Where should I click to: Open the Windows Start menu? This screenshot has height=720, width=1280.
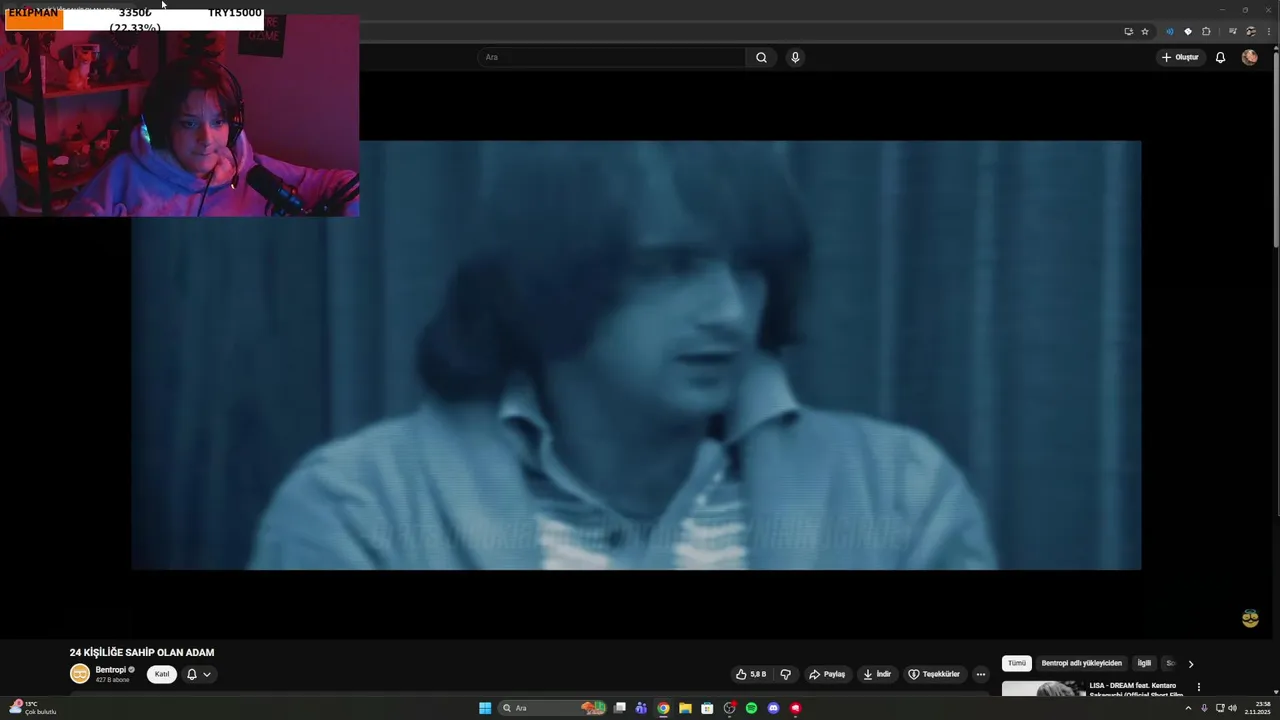tap(485, 708)
